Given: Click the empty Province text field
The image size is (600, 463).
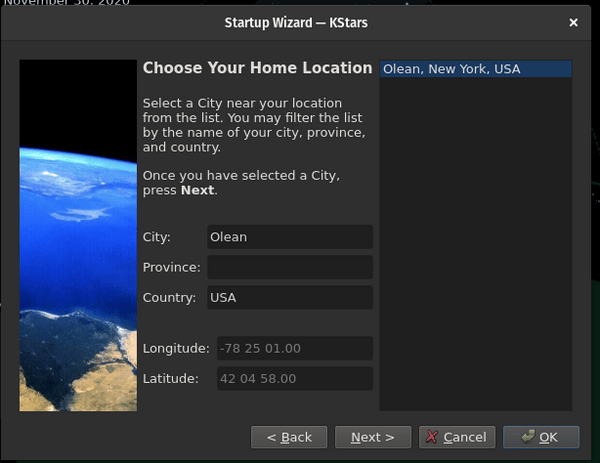Looking at the screenshot, I should tap(289, 267).
